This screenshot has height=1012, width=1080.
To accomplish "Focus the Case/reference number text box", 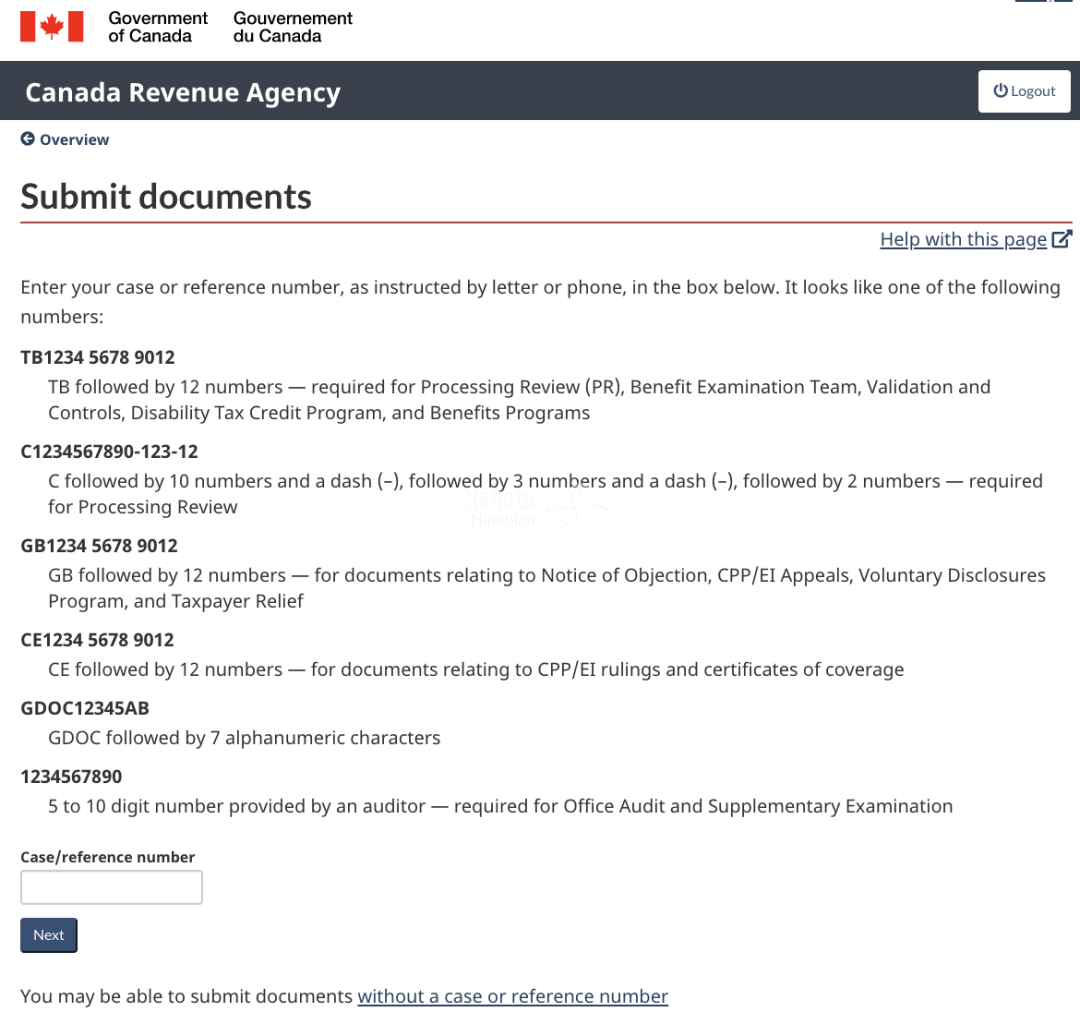I will click(x=111, y=887).
